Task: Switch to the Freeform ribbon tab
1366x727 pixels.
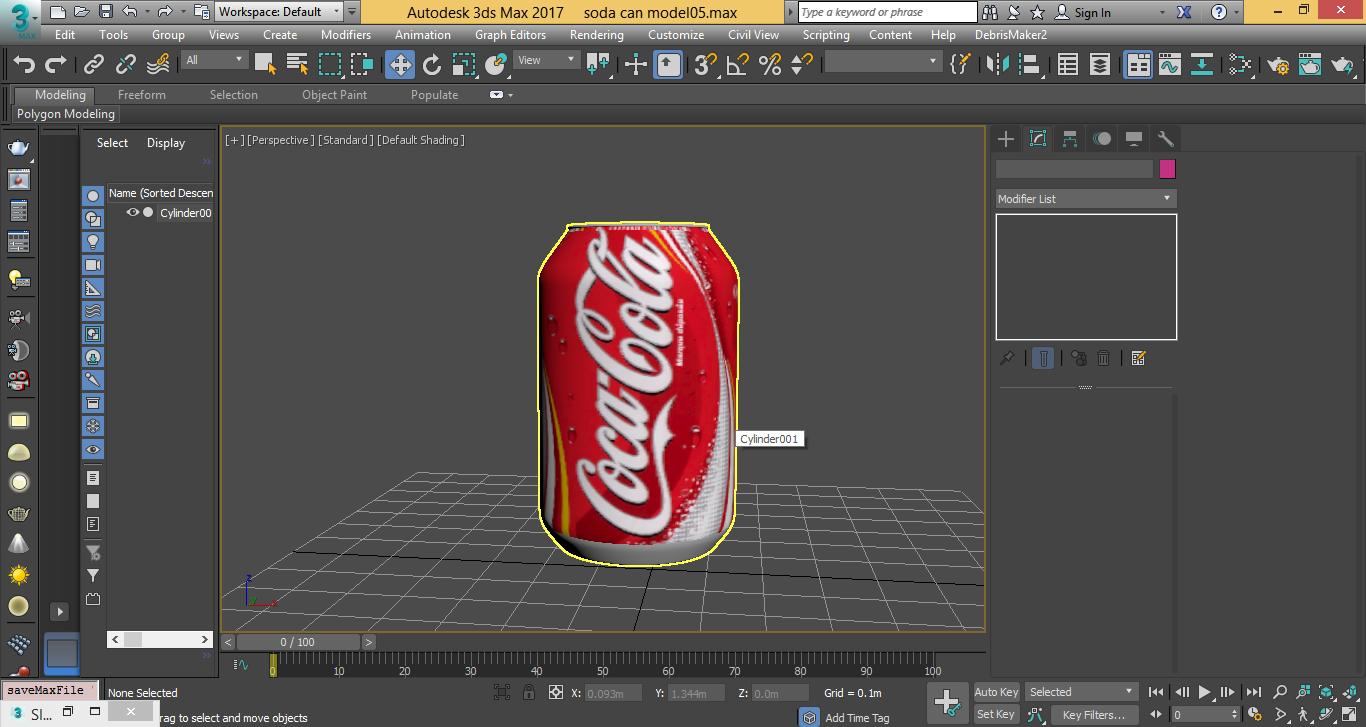Action: coord(142,95)
